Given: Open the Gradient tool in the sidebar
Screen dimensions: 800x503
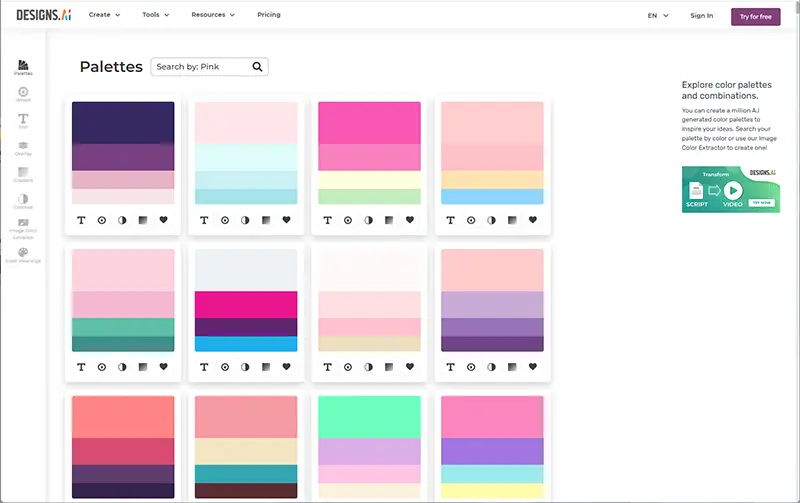Looking at the screenshot, I should point(23,173).
